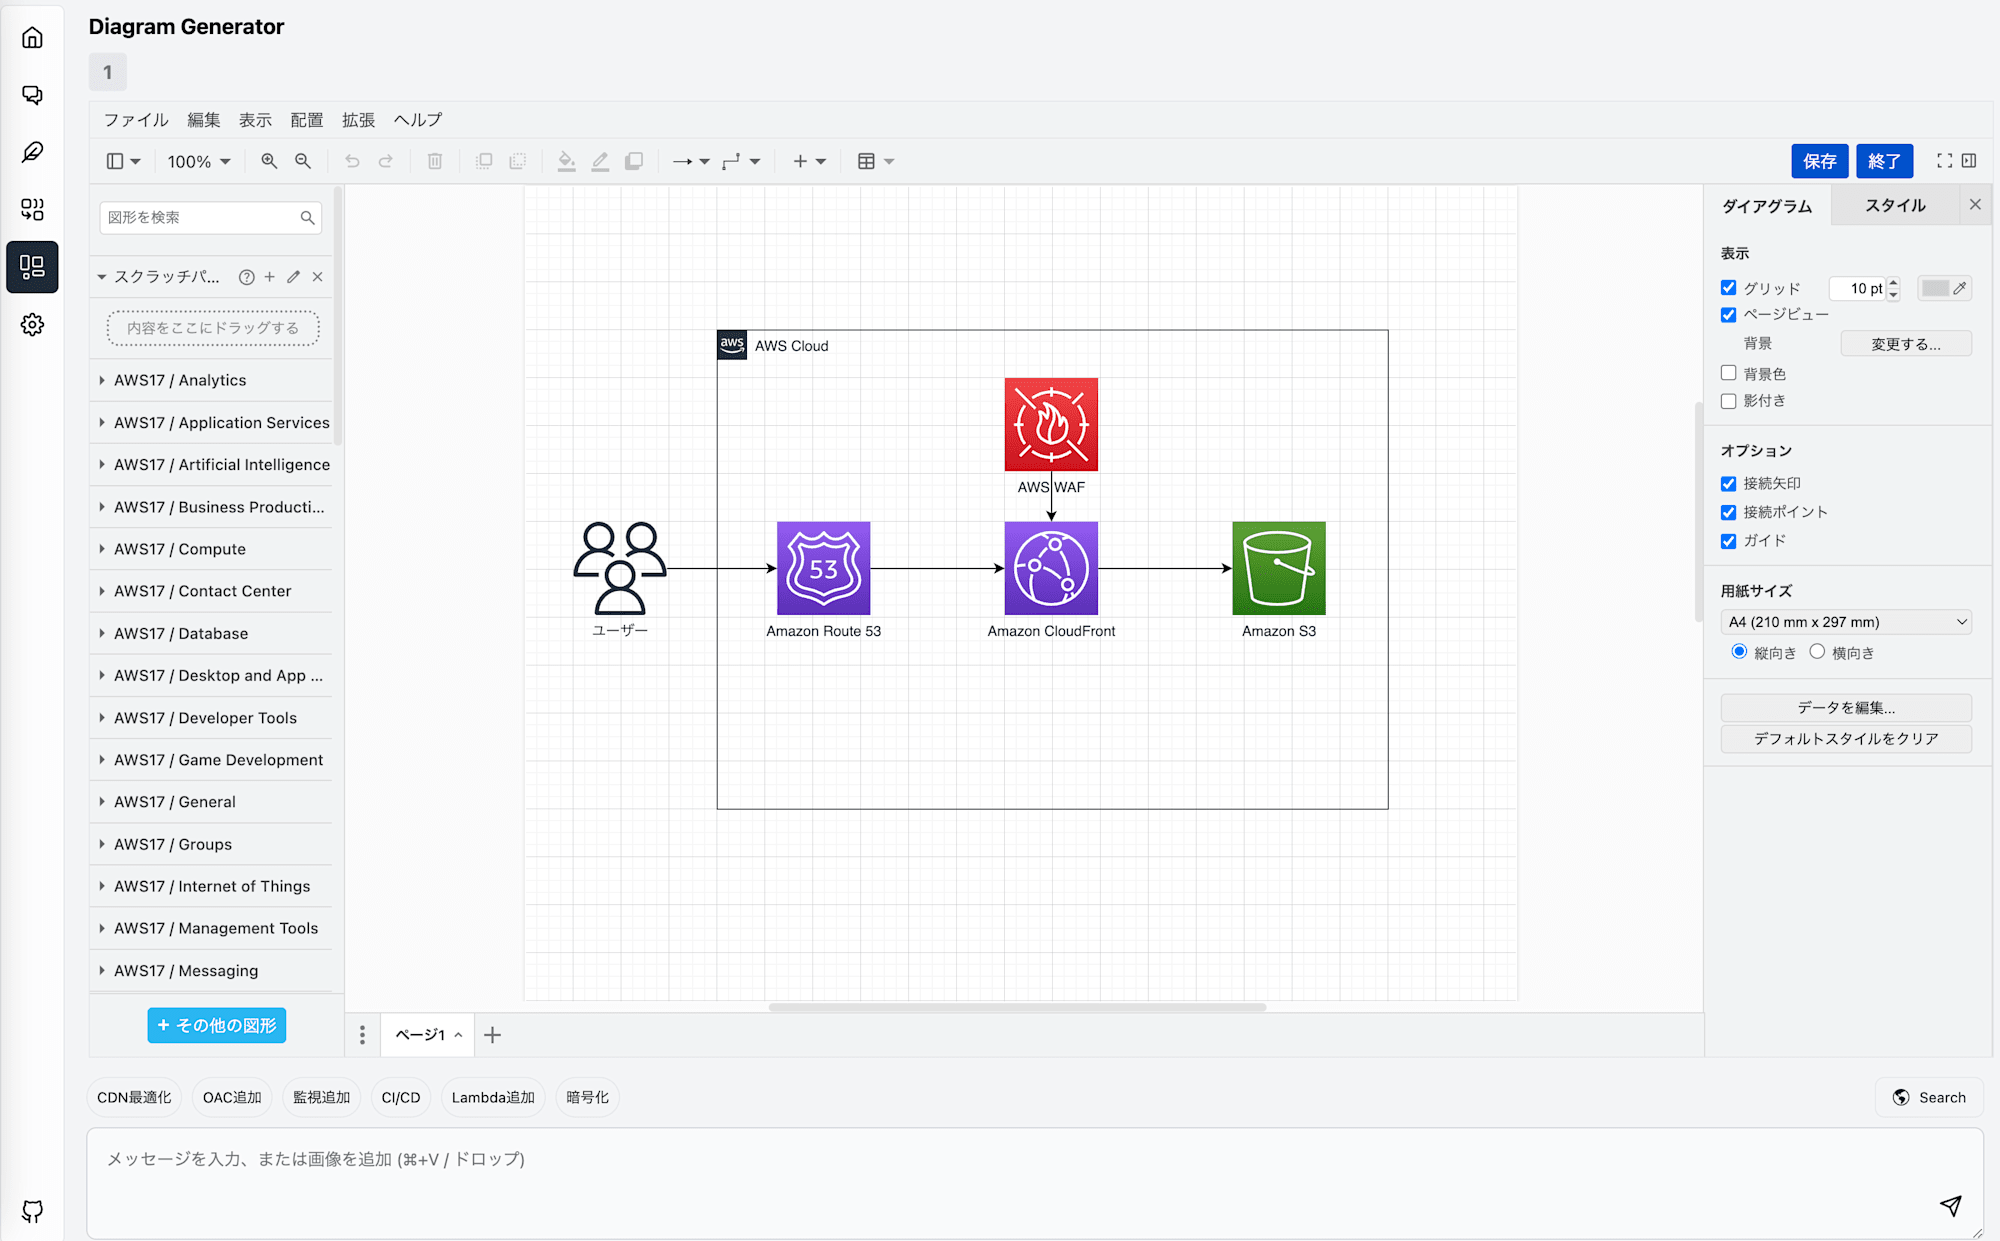Click the zoom out magnifier icon
Viewport: 2000px width, 1241px height.
pyautogui.click(x=303, y=160)
